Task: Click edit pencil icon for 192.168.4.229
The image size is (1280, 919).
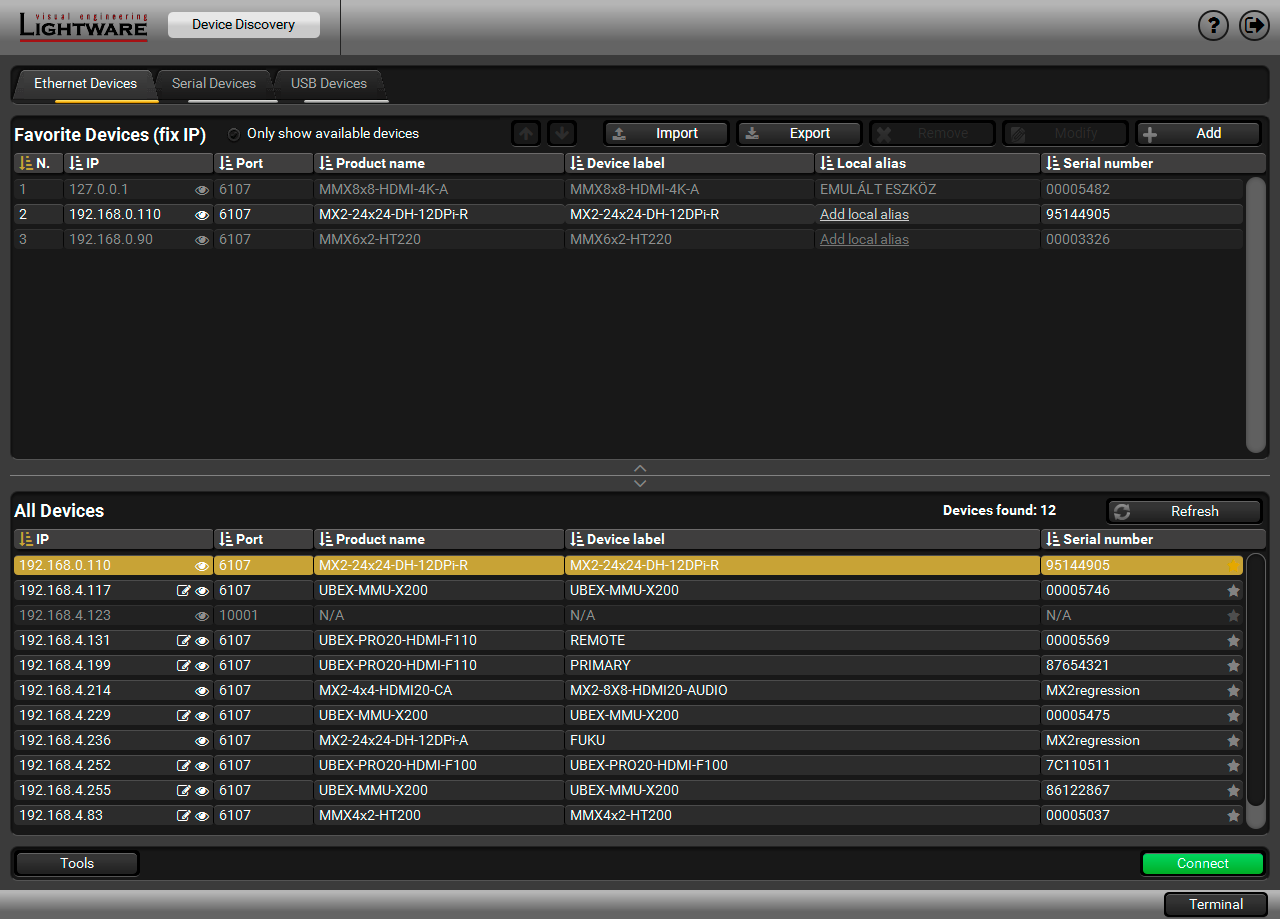Action: [183, 716]
